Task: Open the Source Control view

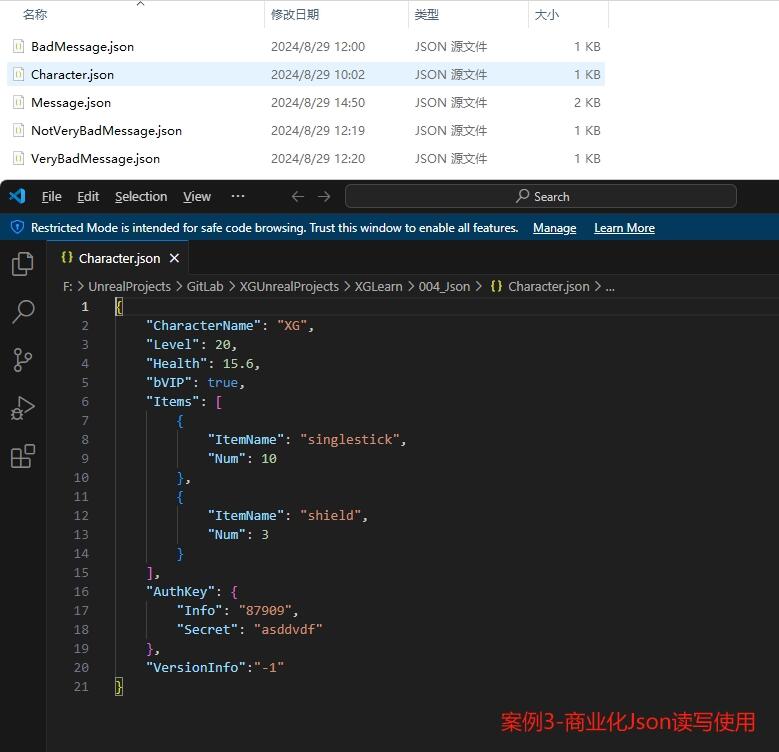Action: [22, 360]
